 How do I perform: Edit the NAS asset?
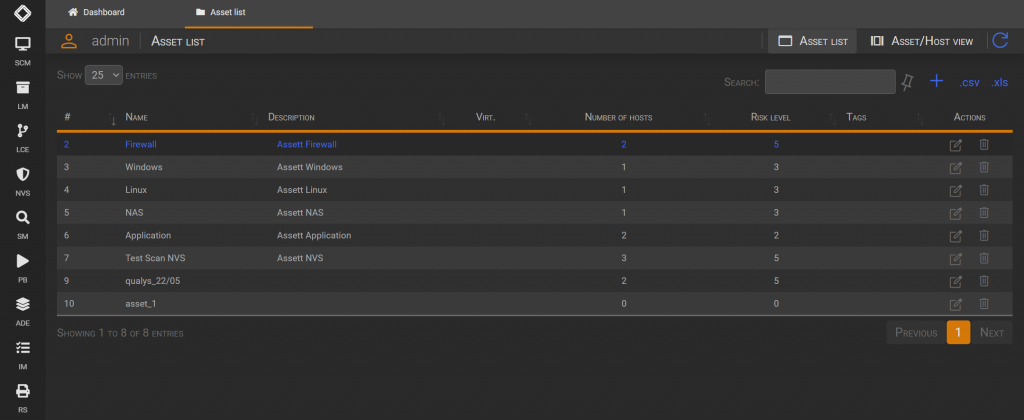(x=955, y=214)
